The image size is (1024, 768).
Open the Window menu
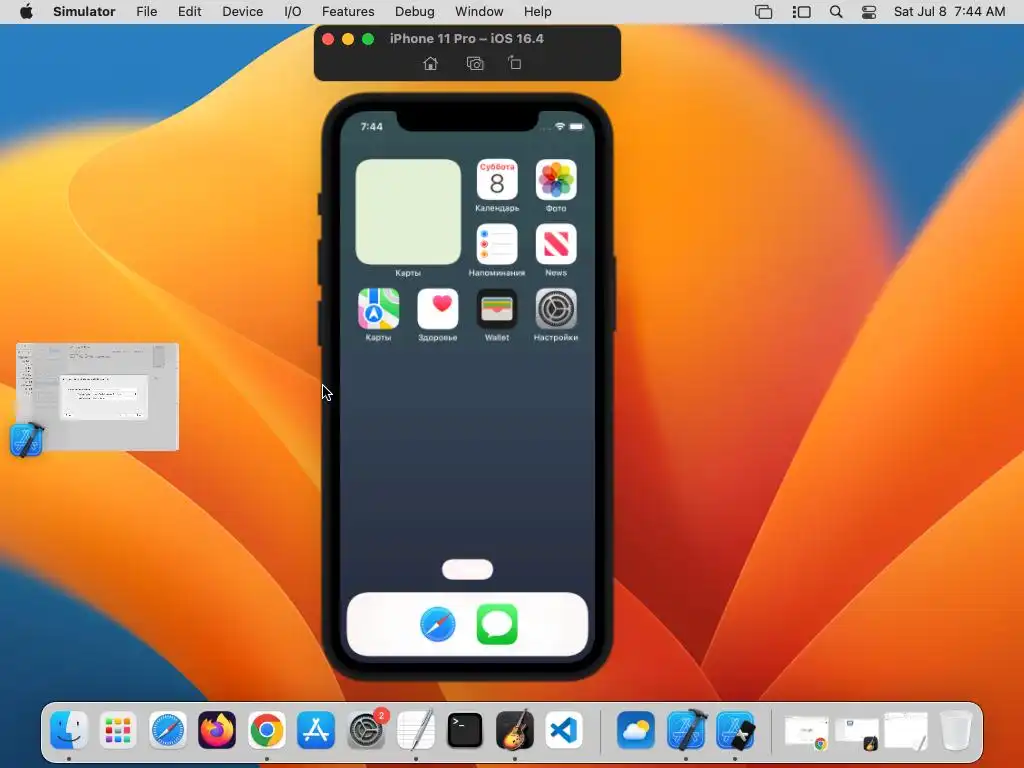(479, 12)
